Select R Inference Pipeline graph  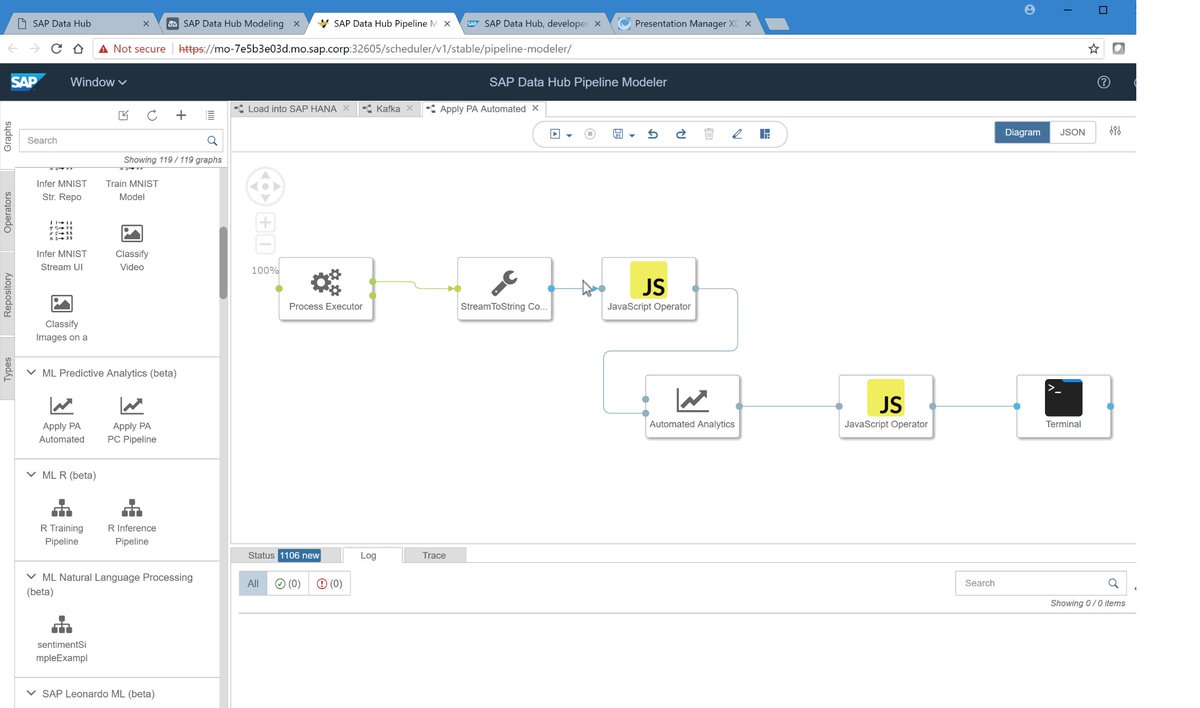[132, 521]
